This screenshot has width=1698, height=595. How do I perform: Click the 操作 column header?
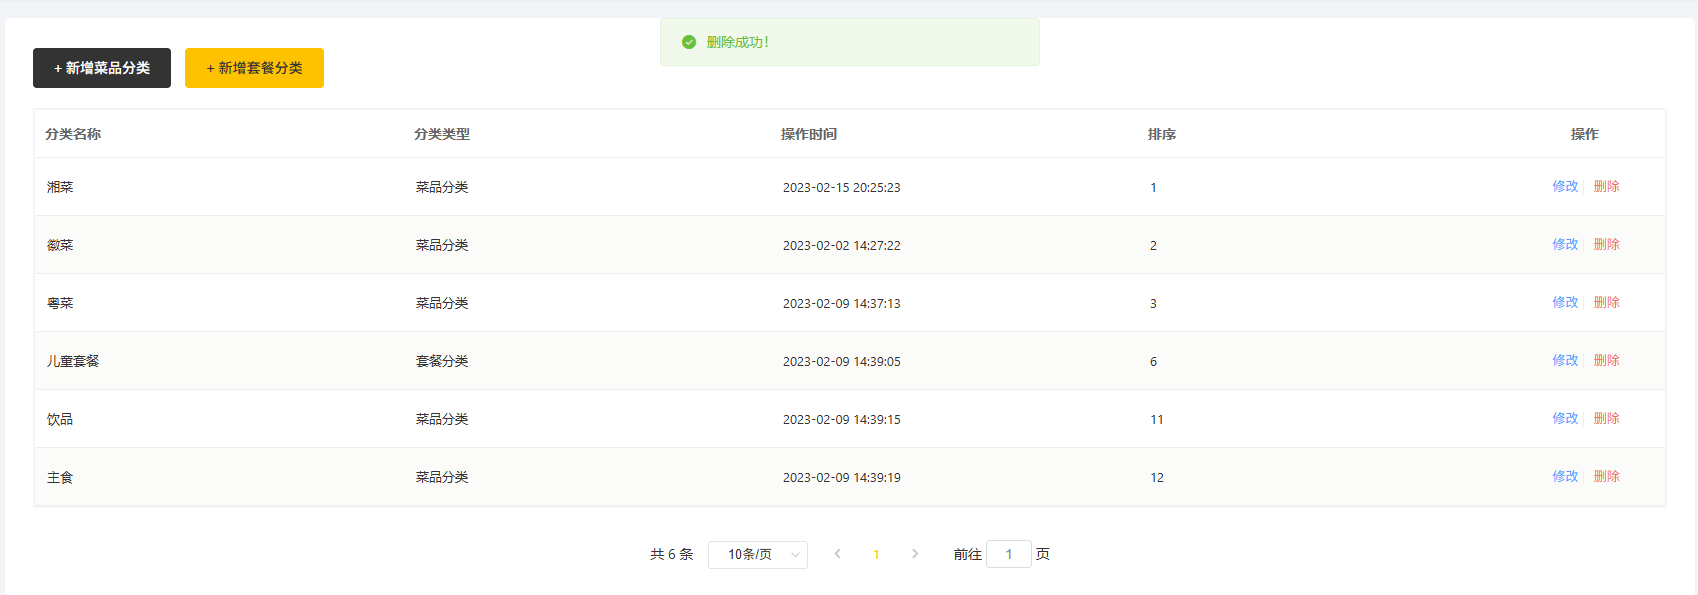(x=1585, y=134)
